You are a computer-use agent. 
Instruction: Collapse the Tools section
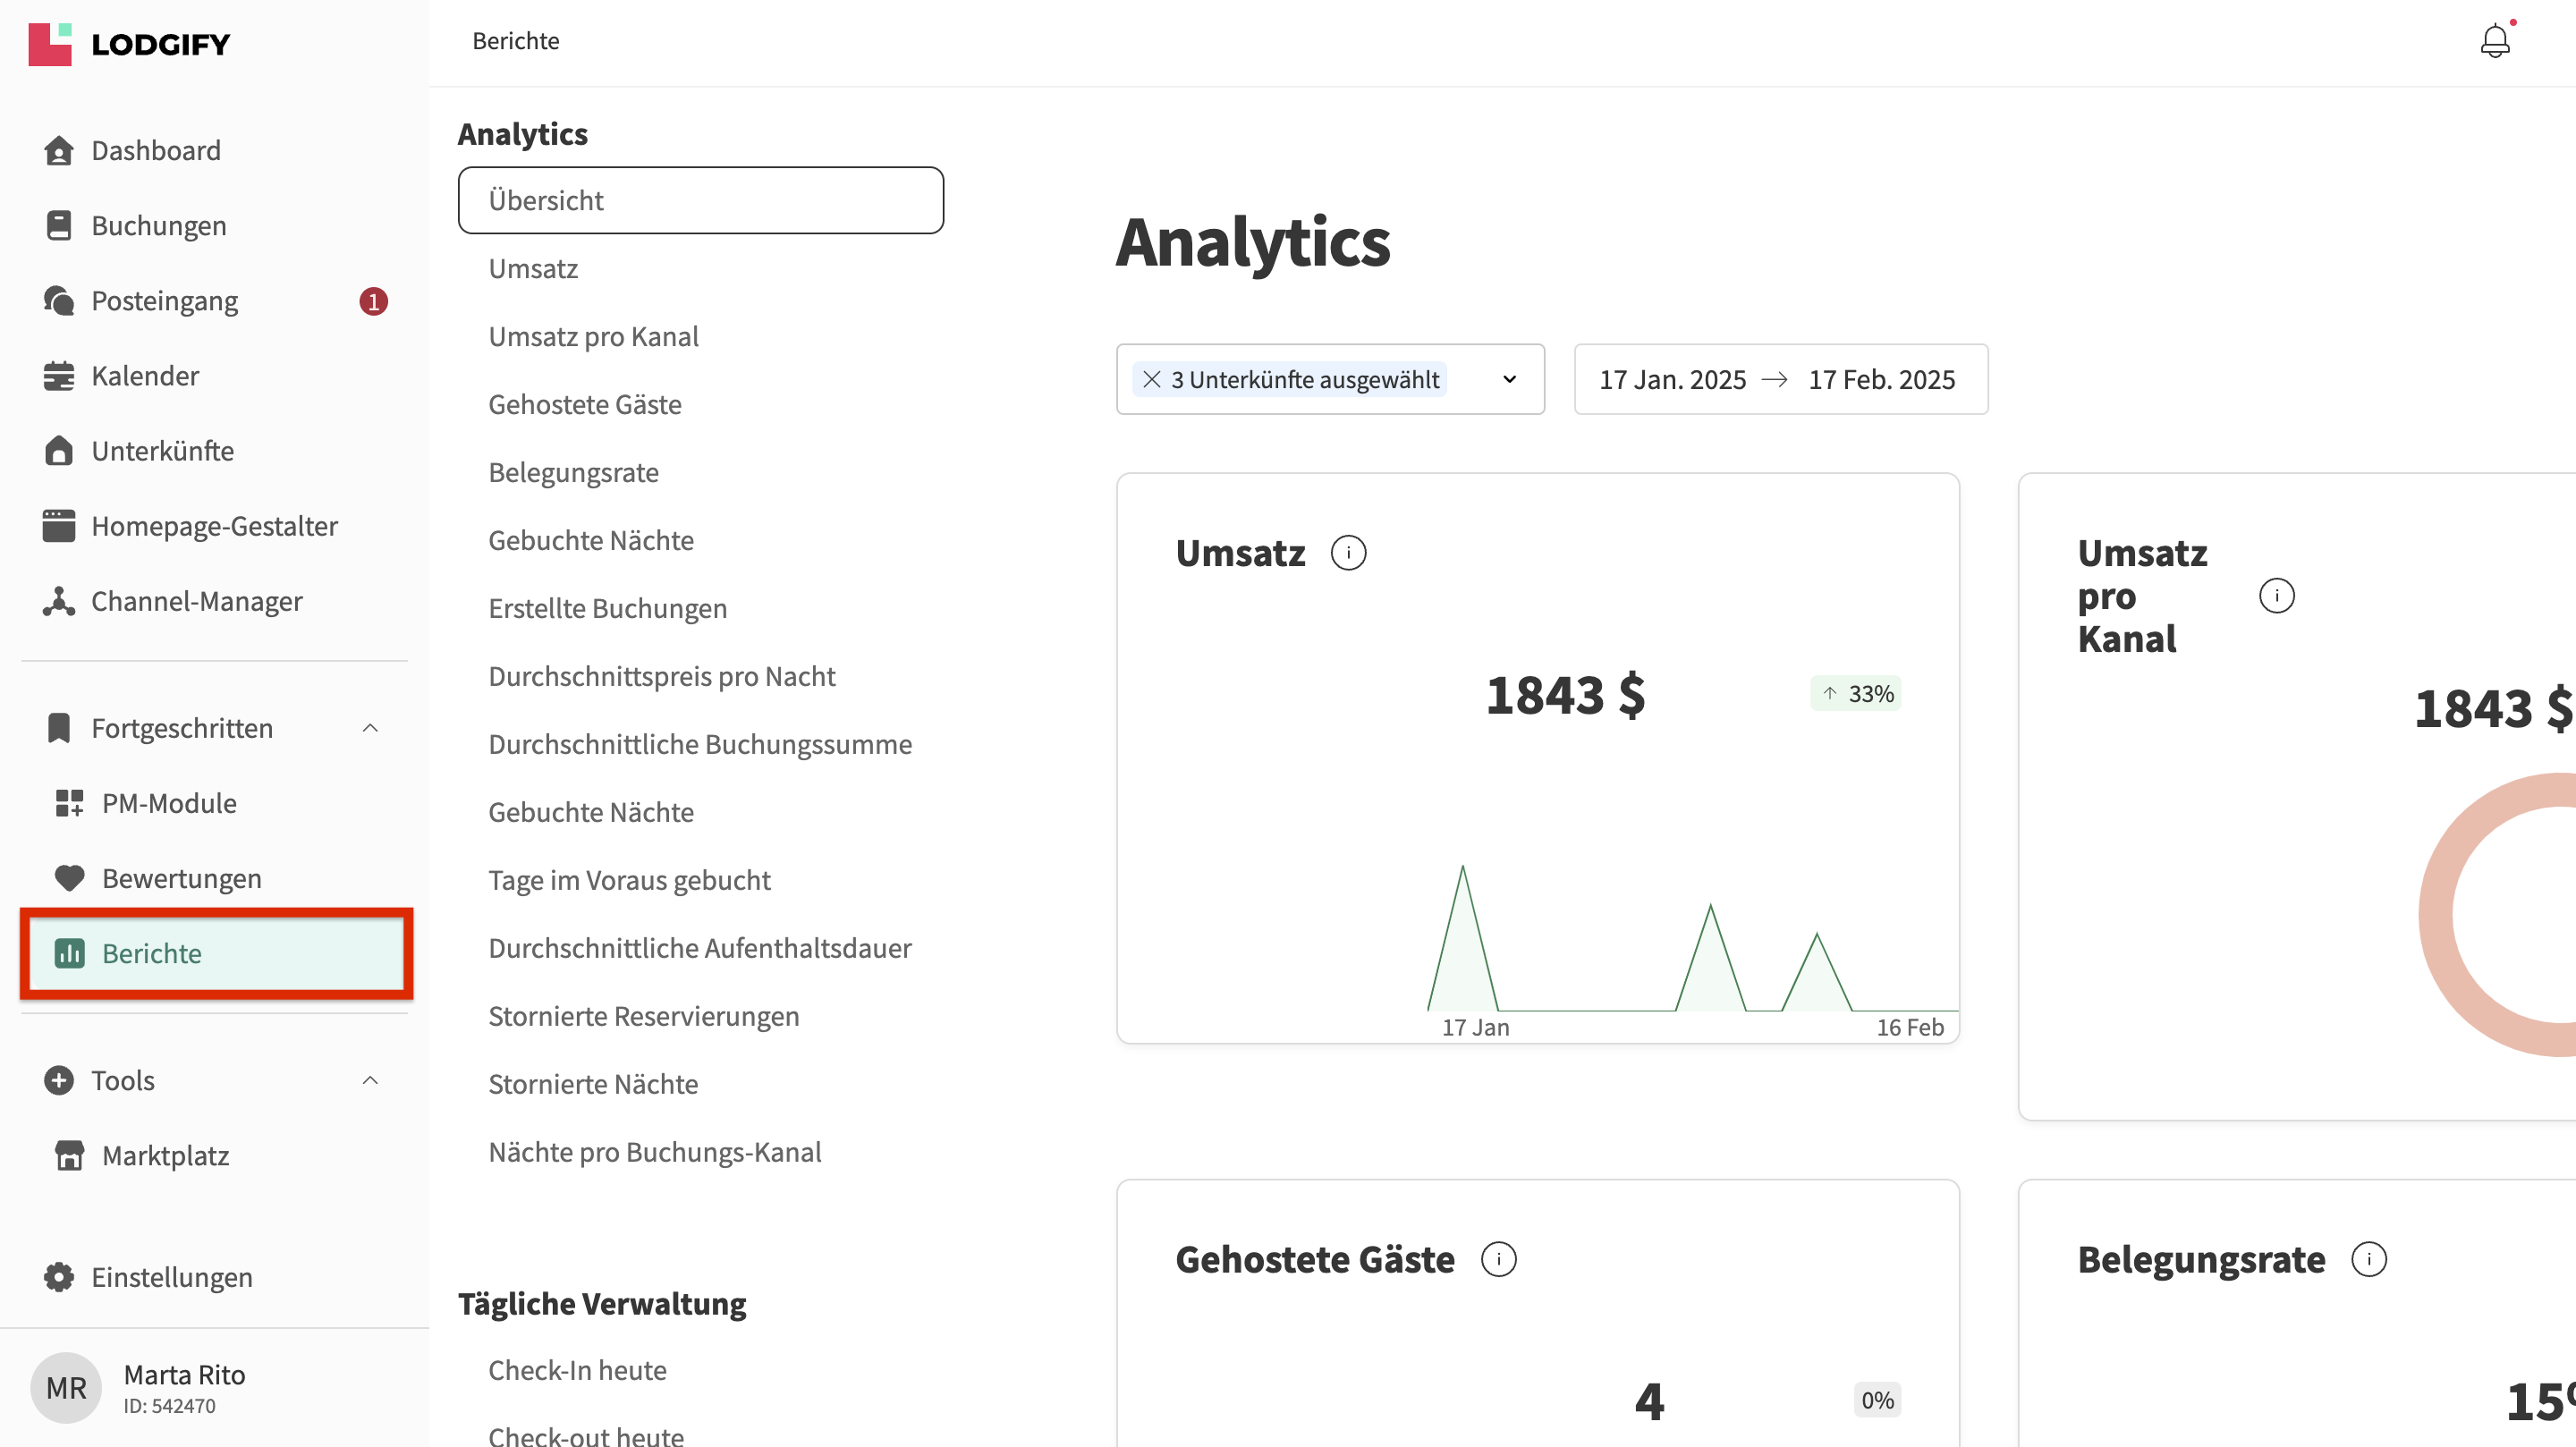point(370,1080)
